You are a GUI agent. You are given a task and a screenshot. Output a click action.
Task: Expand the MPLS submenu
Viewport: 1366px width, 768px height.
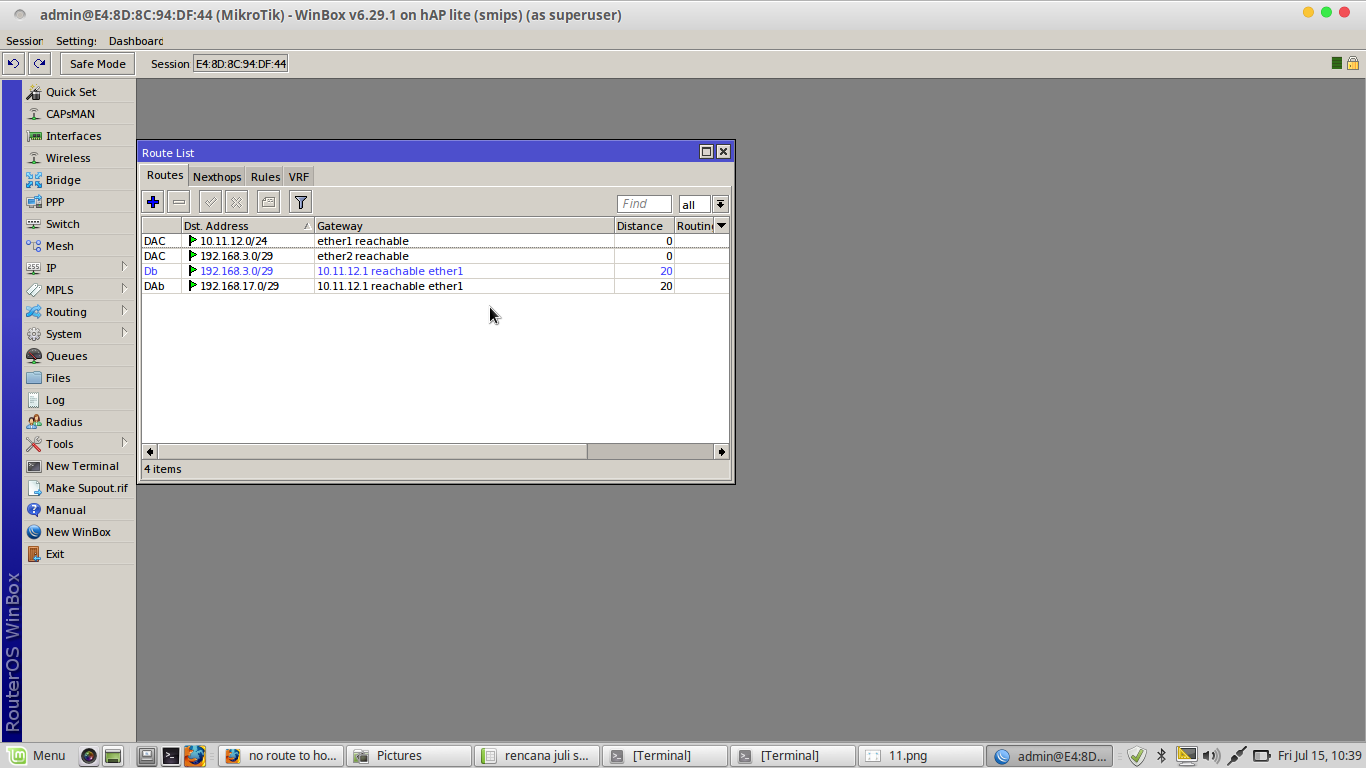point(78,290)
